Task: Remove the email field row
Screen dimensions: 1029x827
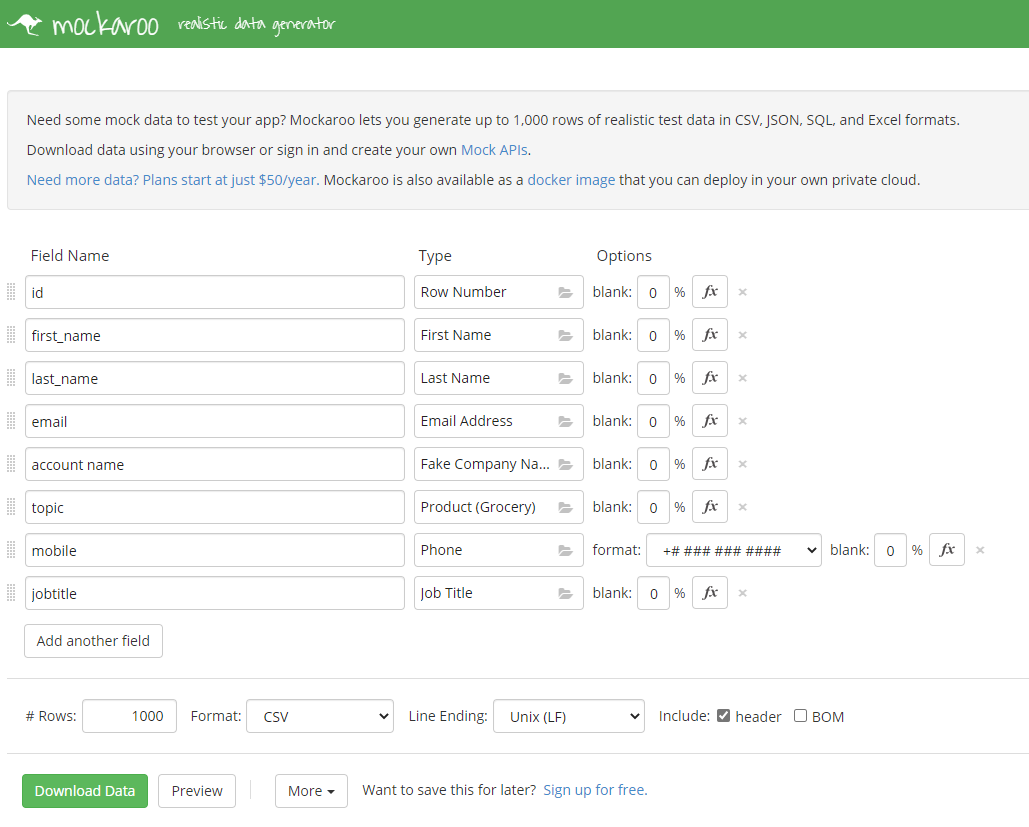Action: point(742,421)
